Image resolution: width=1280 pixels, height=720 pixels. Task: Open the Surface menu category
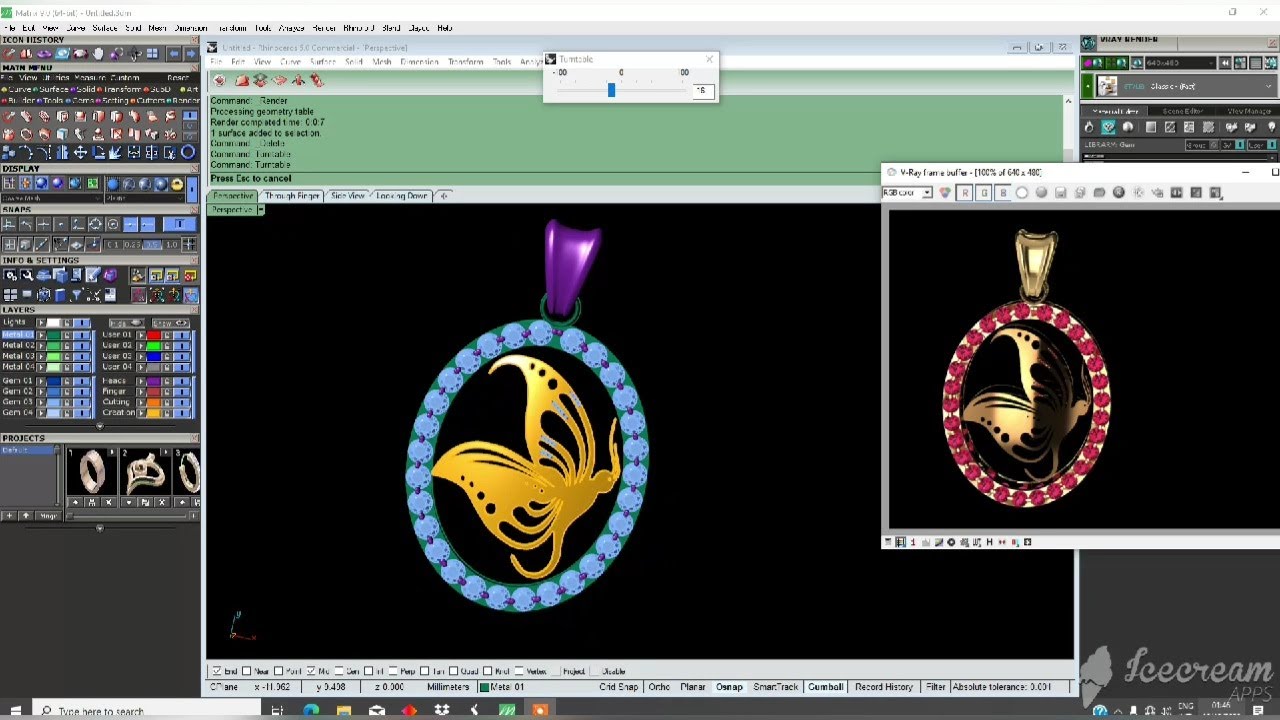[x=50, y=89]
